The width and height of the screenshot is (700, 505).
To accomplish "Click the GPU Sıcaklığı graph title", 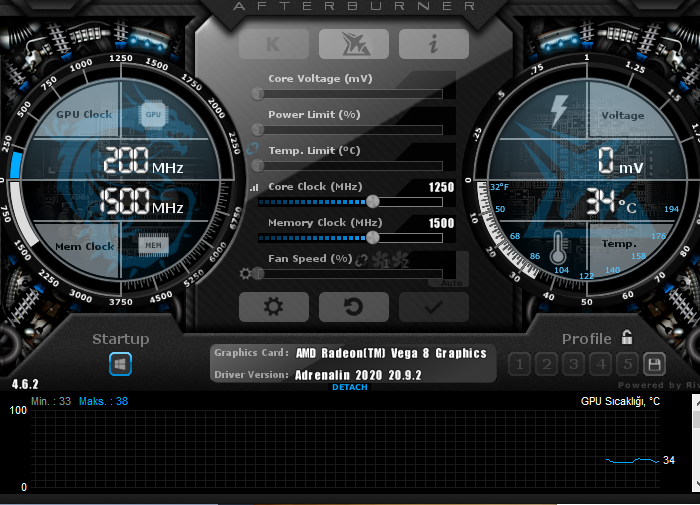I will (620, 401).
